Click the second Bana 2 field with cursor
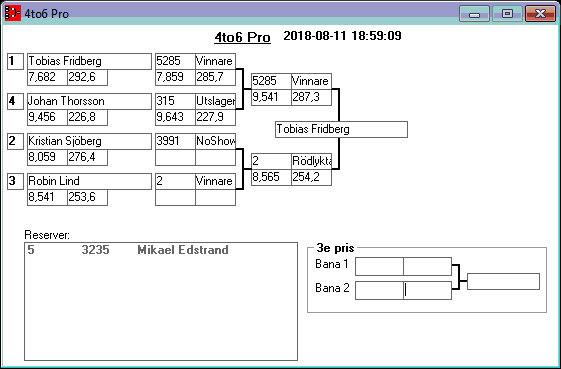This screenshot has height=369, width=561. pyautogui.click(x=428, y=290)
